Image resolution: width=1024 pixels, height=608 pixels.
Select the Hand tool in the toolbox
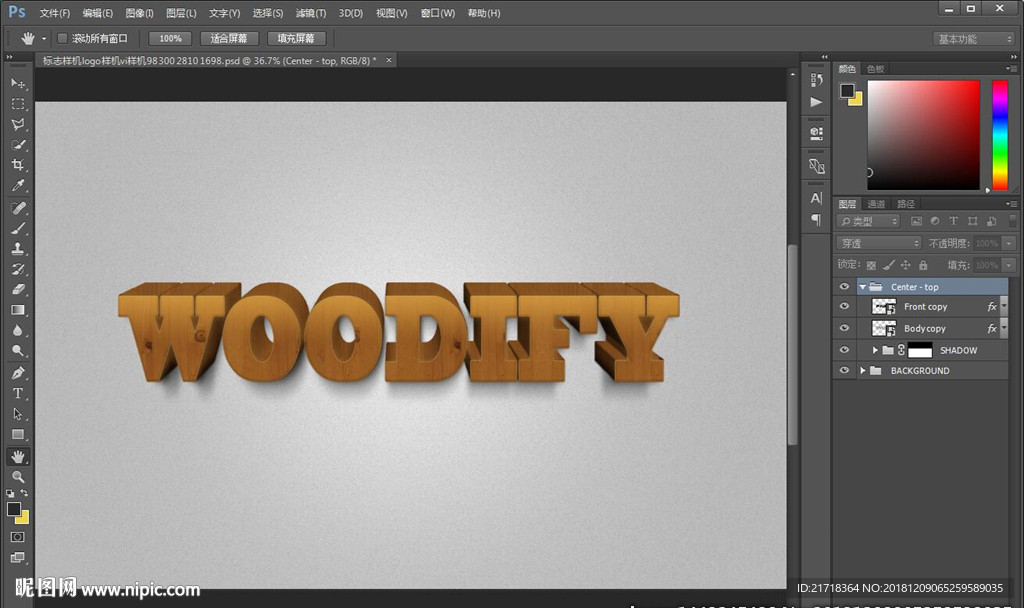click(18, 456)
